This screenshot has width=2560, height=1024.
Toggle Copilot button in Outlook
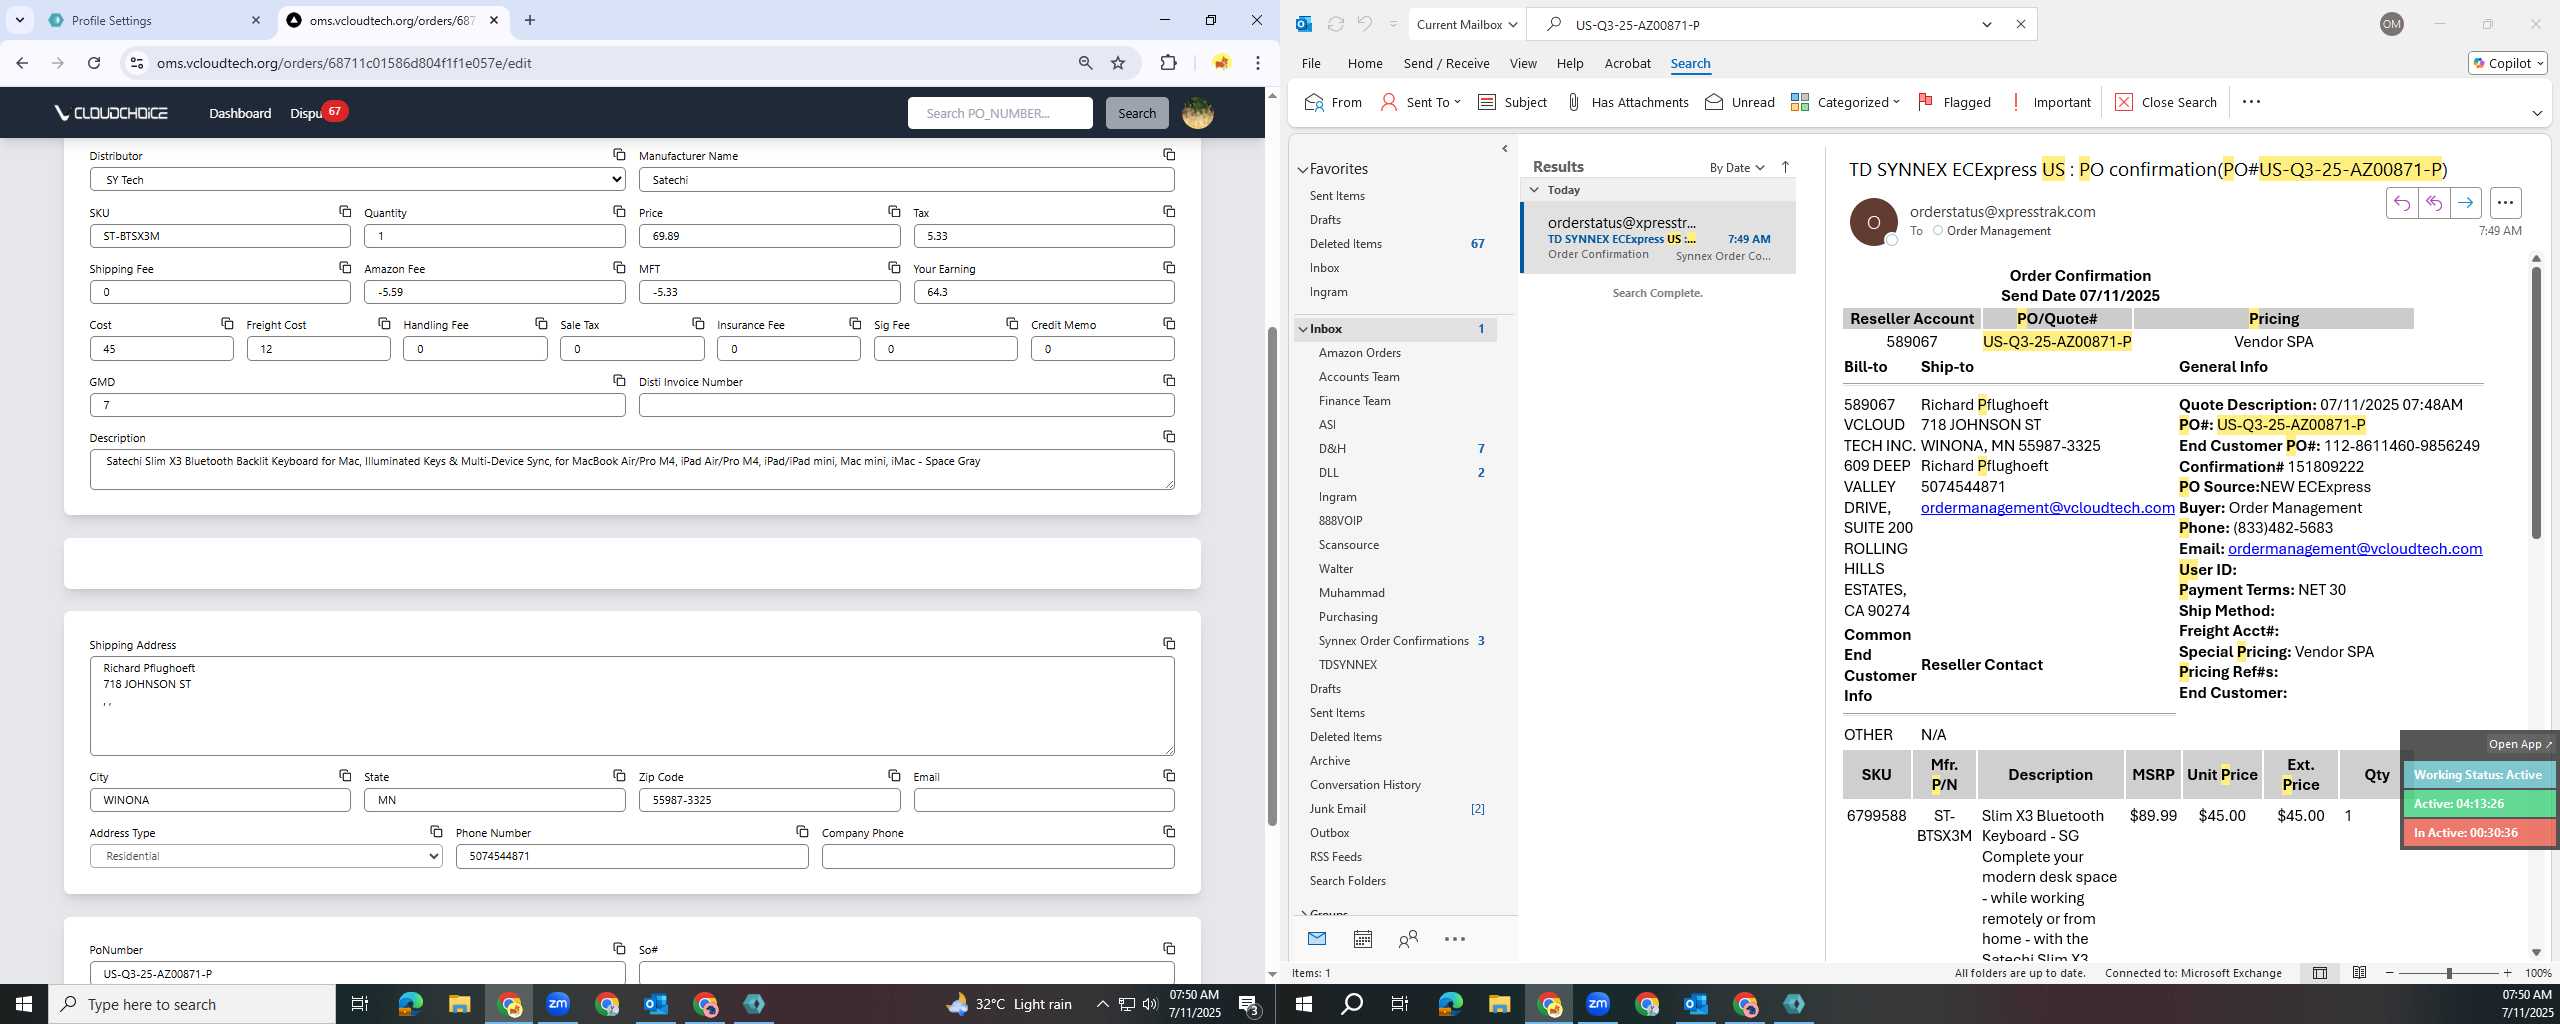(x=2507, y=63)
